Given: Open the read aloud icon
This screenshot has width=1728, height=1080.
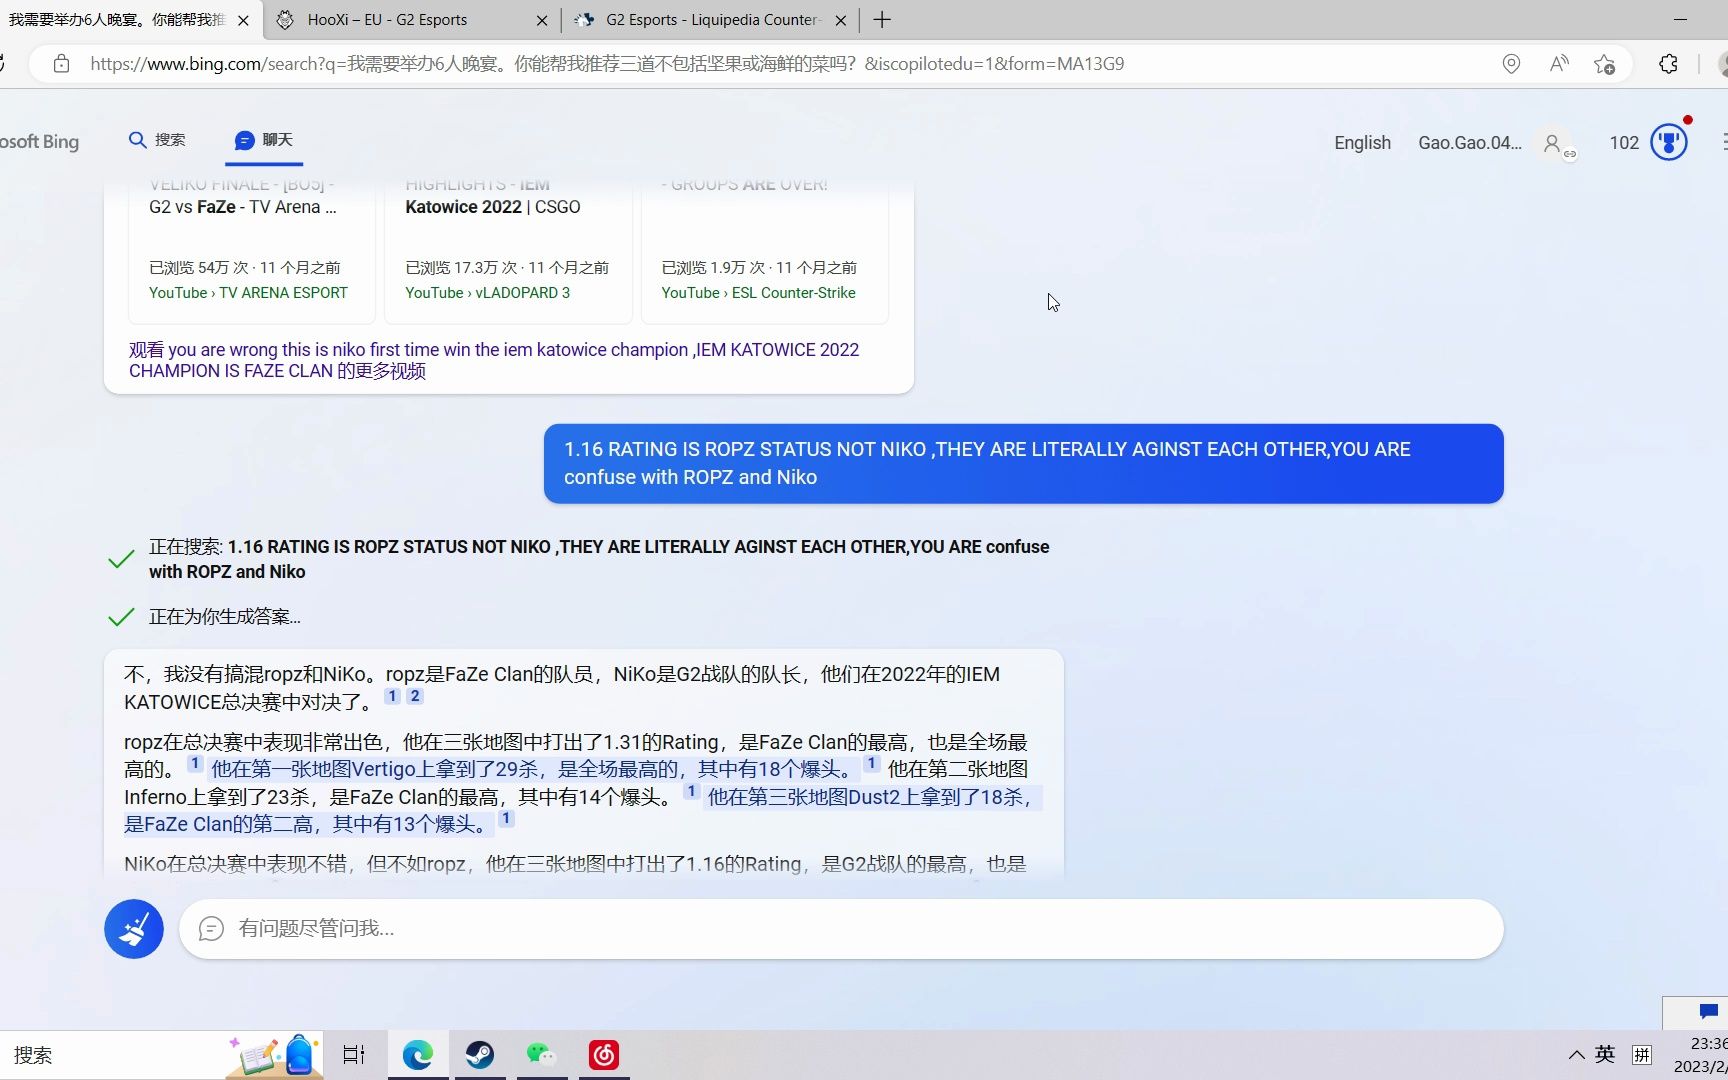Looking at the screenshot, I should pos(1559,64).
